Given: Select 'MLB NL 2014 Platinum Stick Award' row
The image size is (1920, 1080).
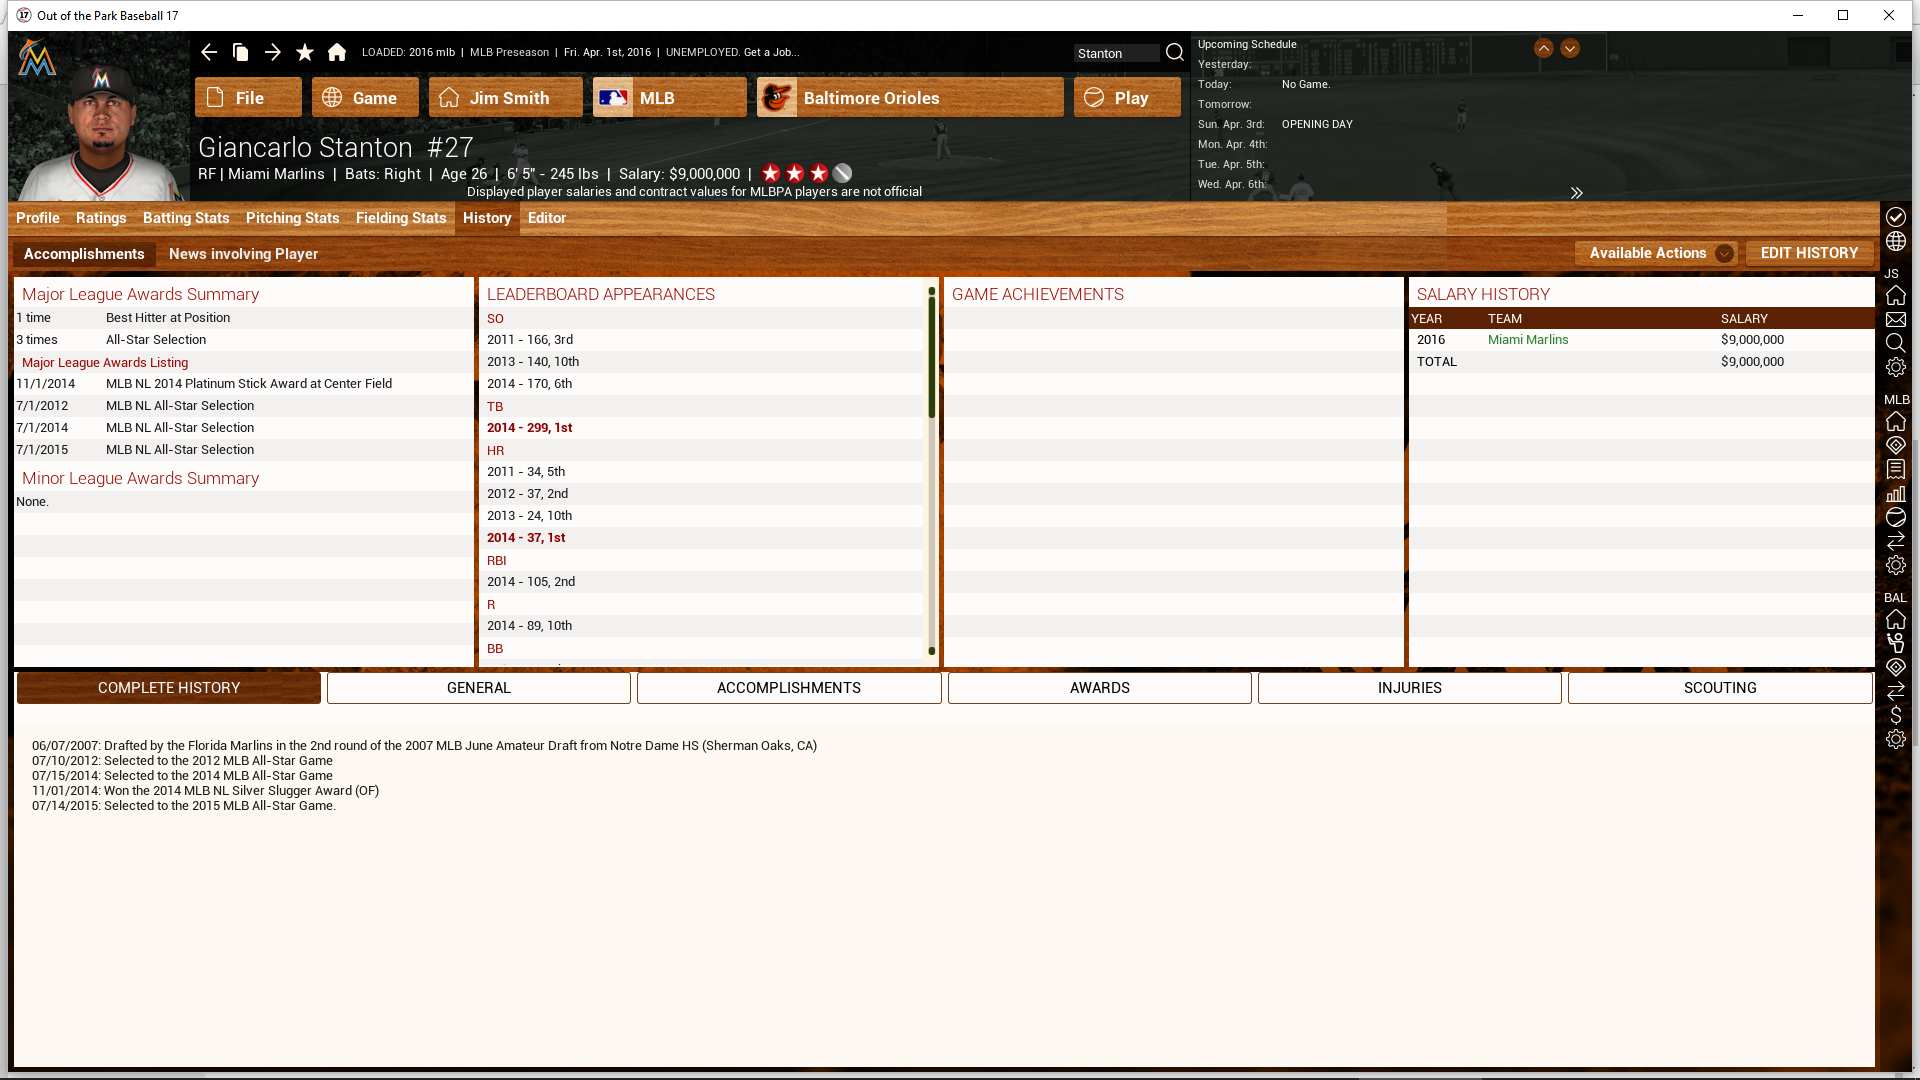Looking at the screenshot, I should (x=244, y=384).
